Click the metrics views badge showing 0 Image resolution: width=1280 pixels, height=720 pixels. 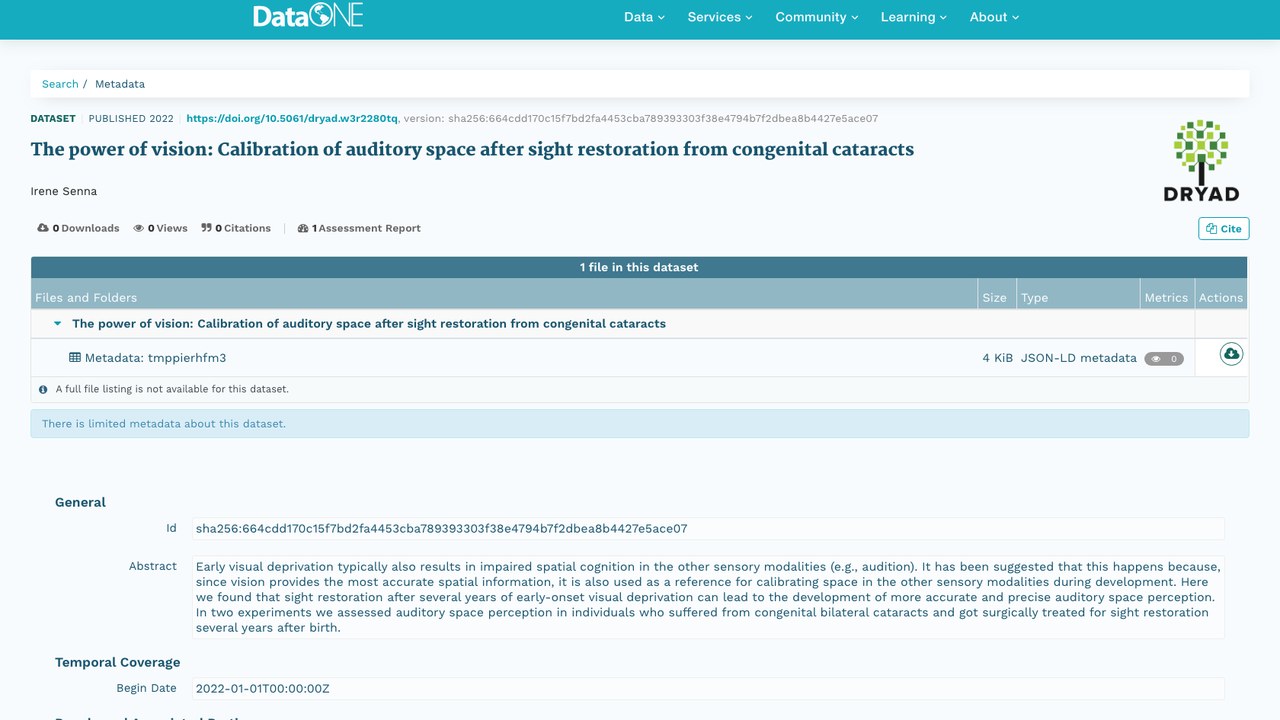tap(1164, 358)
